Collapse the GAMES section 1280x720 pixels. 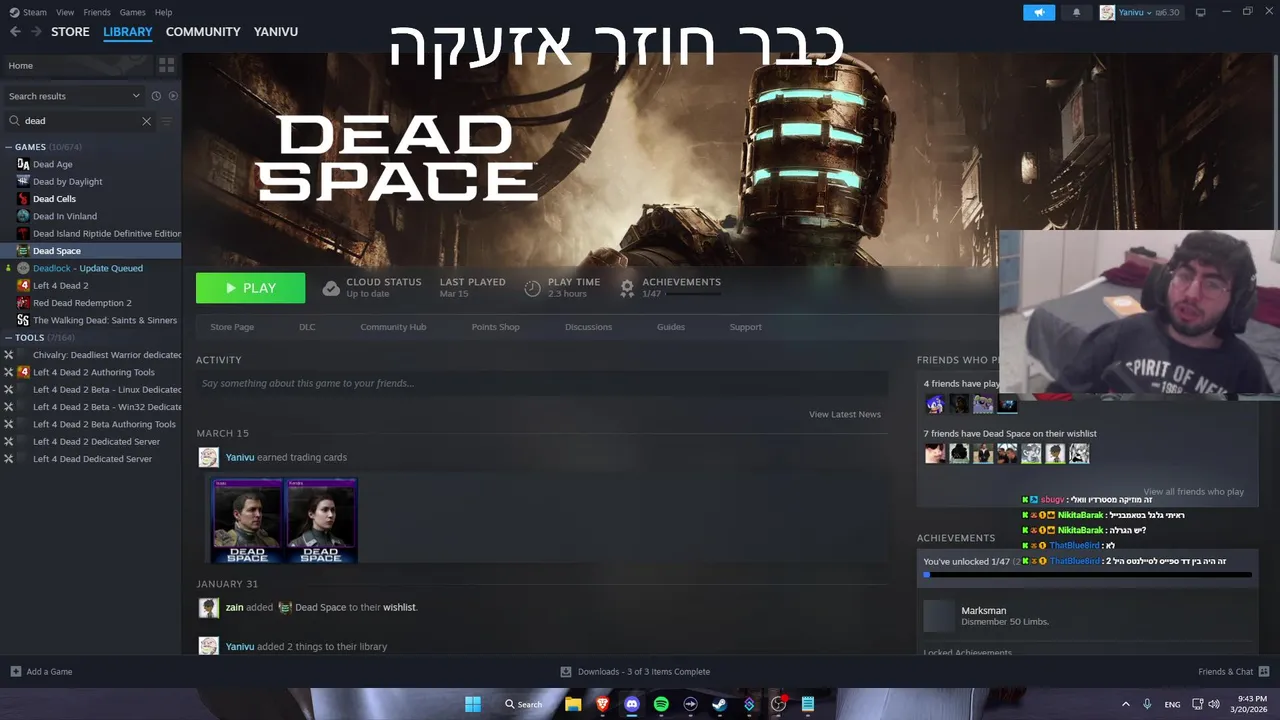tap(9, 147)
